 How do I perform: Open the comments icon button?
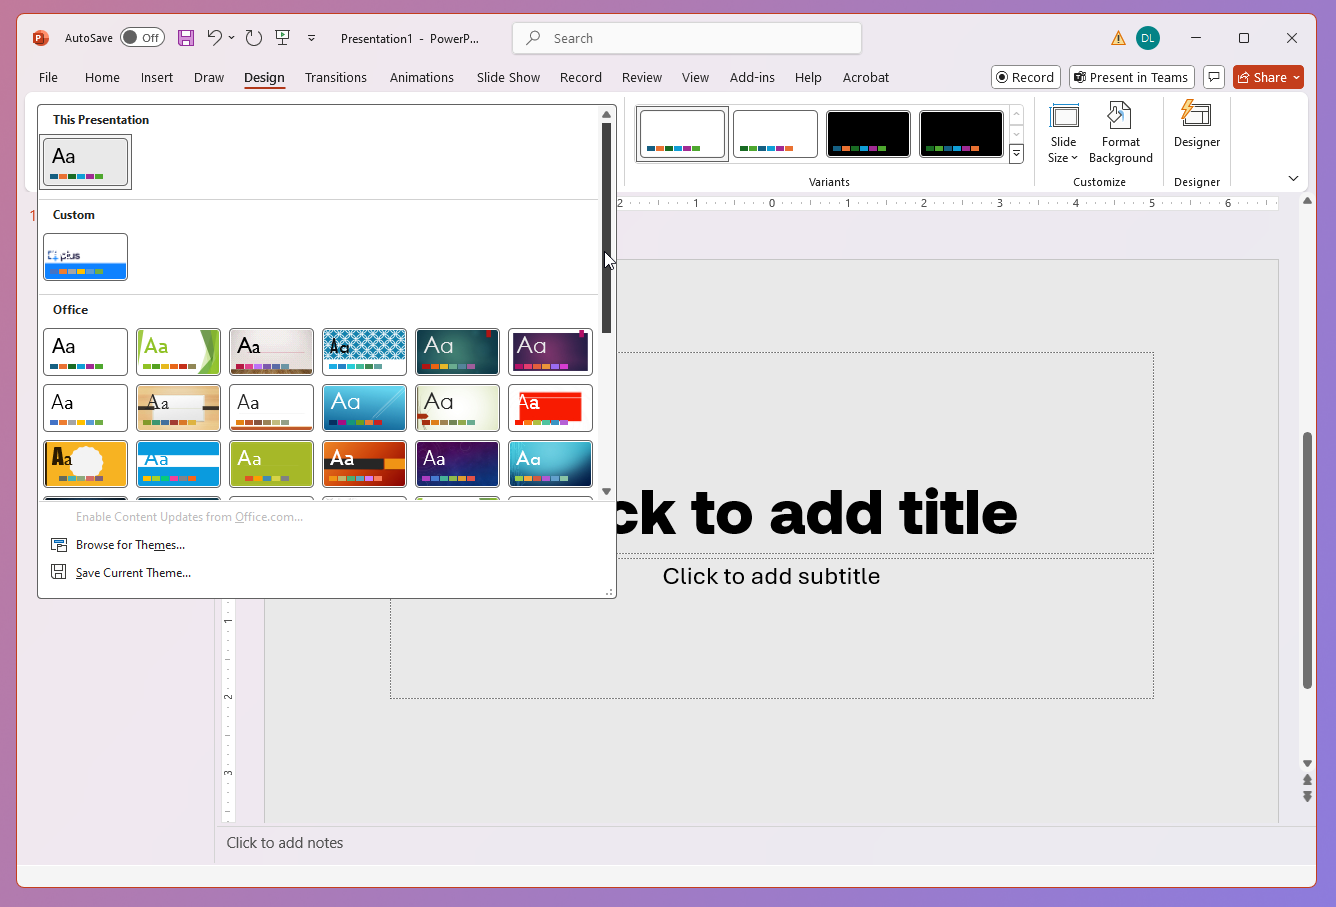coord(1214,77)
